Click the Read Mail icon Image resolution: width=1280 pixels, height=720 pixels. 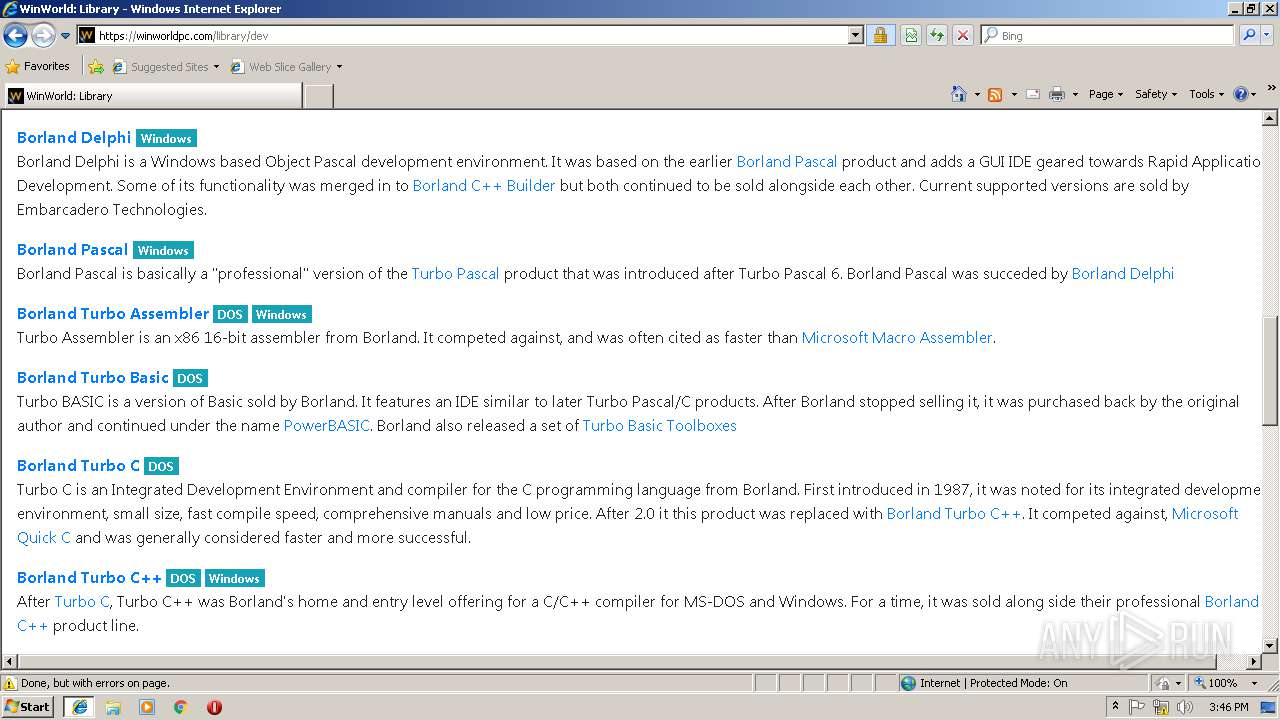(1033, 94)
